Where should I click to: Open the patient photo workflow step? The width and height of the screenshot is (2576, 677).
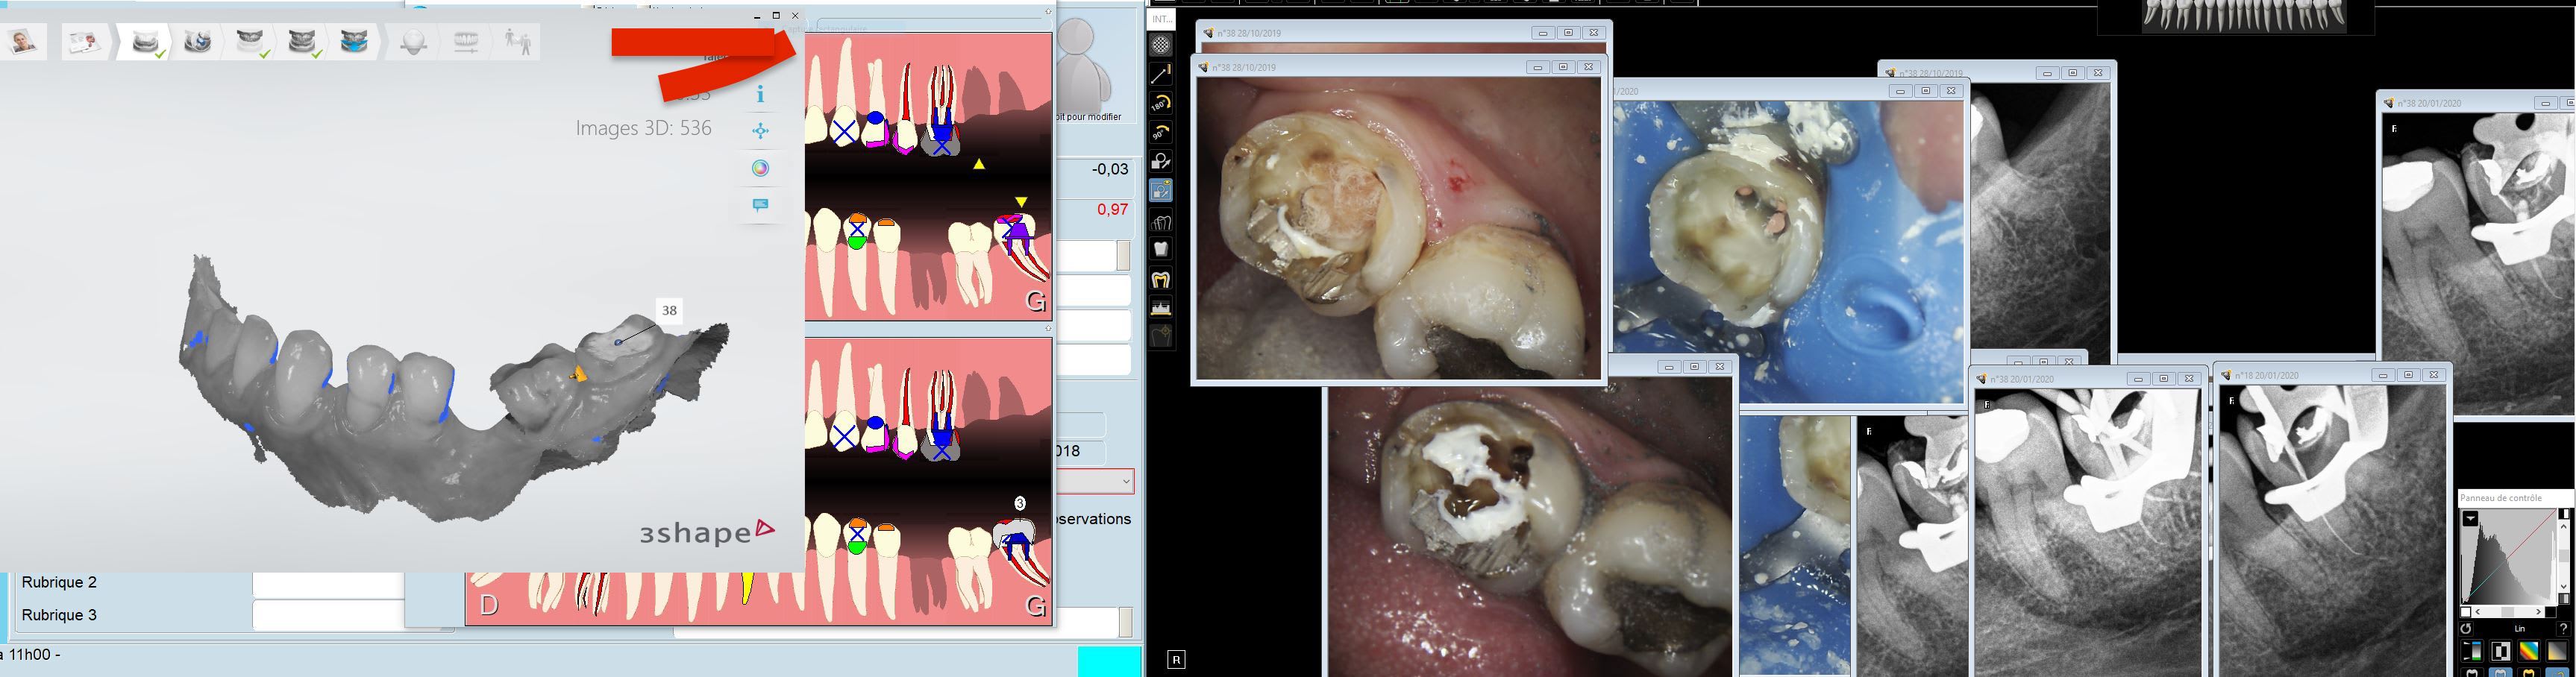(23, 42)
